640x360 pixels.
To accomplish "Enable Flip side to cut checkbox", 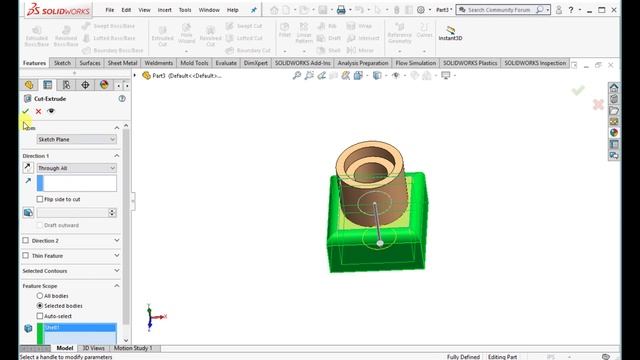I will pyautogui.click(x=40, y=199).
